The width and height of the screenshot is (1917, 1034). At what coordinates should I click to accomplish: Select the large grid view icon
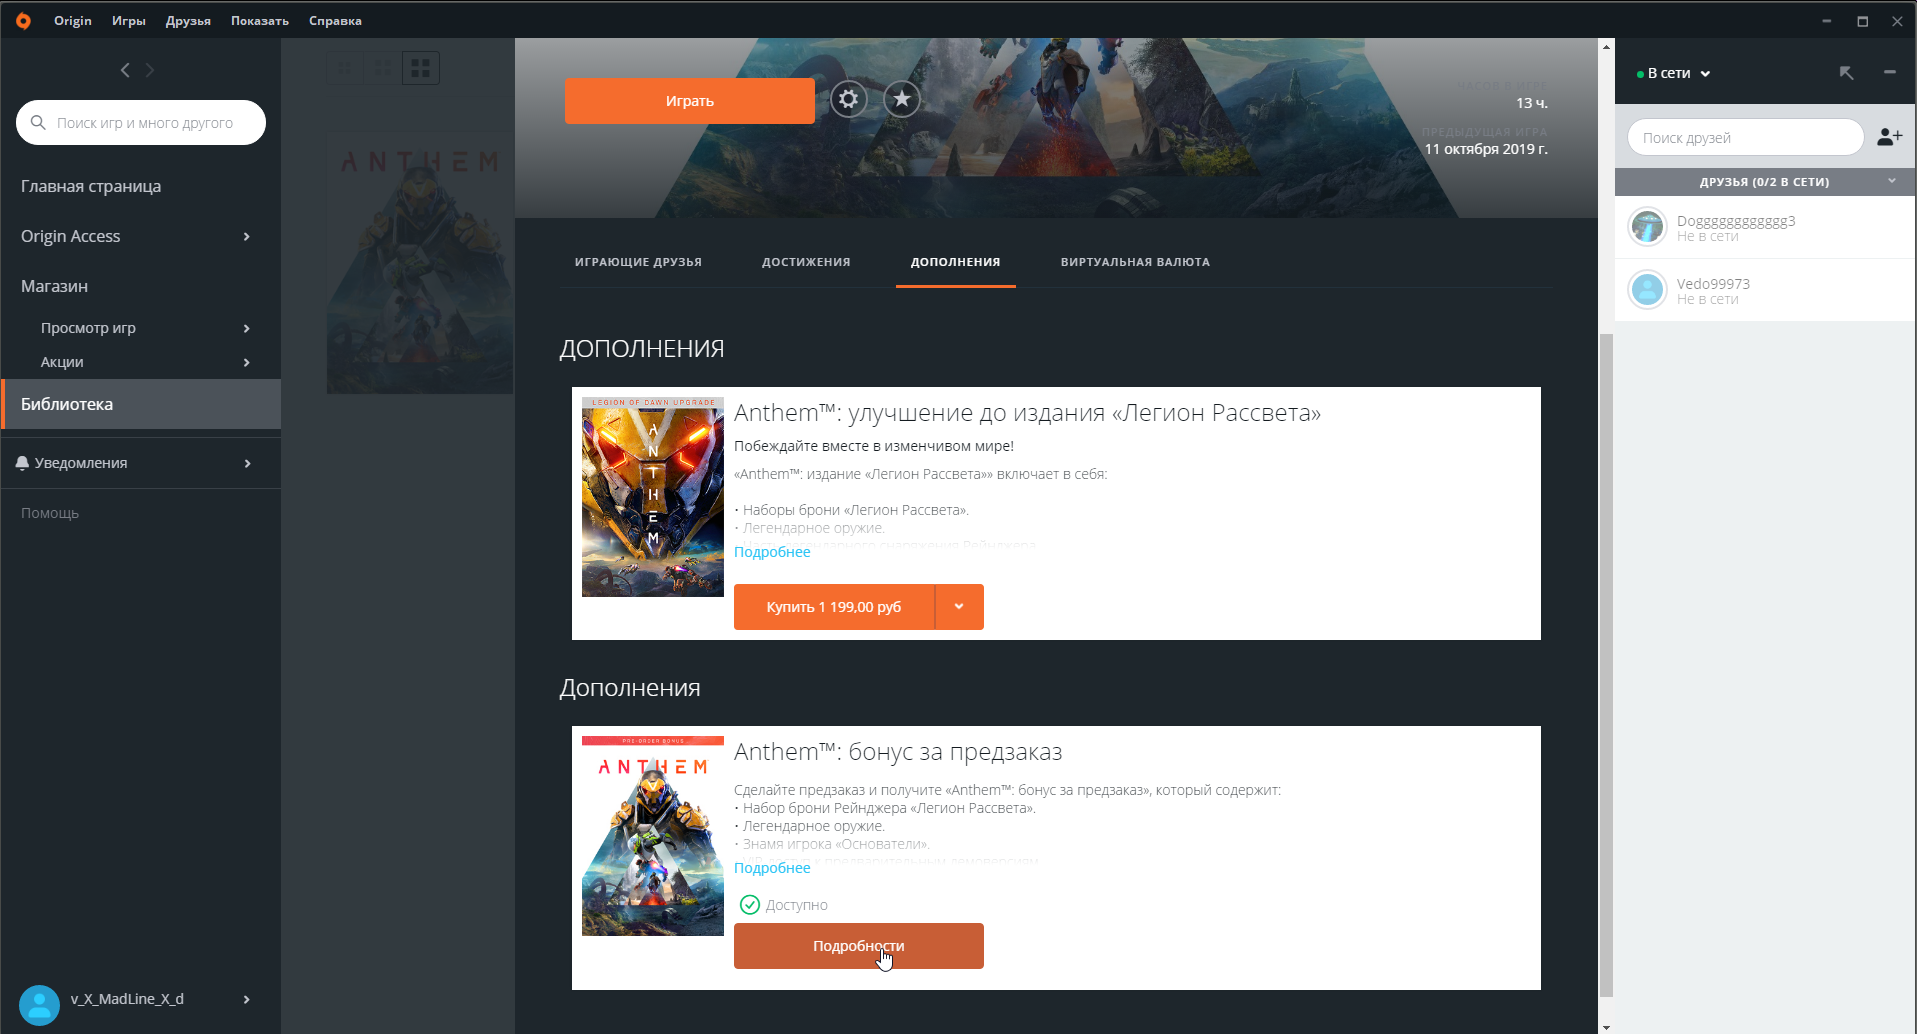421,68
